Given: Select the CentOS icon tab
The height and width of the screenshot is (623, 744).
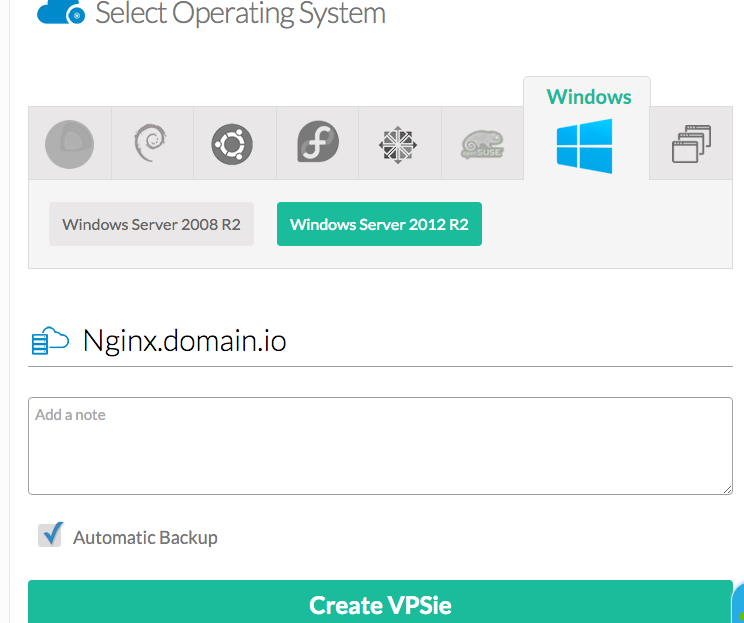Looking at the screenshot, I should coord(400,143).
